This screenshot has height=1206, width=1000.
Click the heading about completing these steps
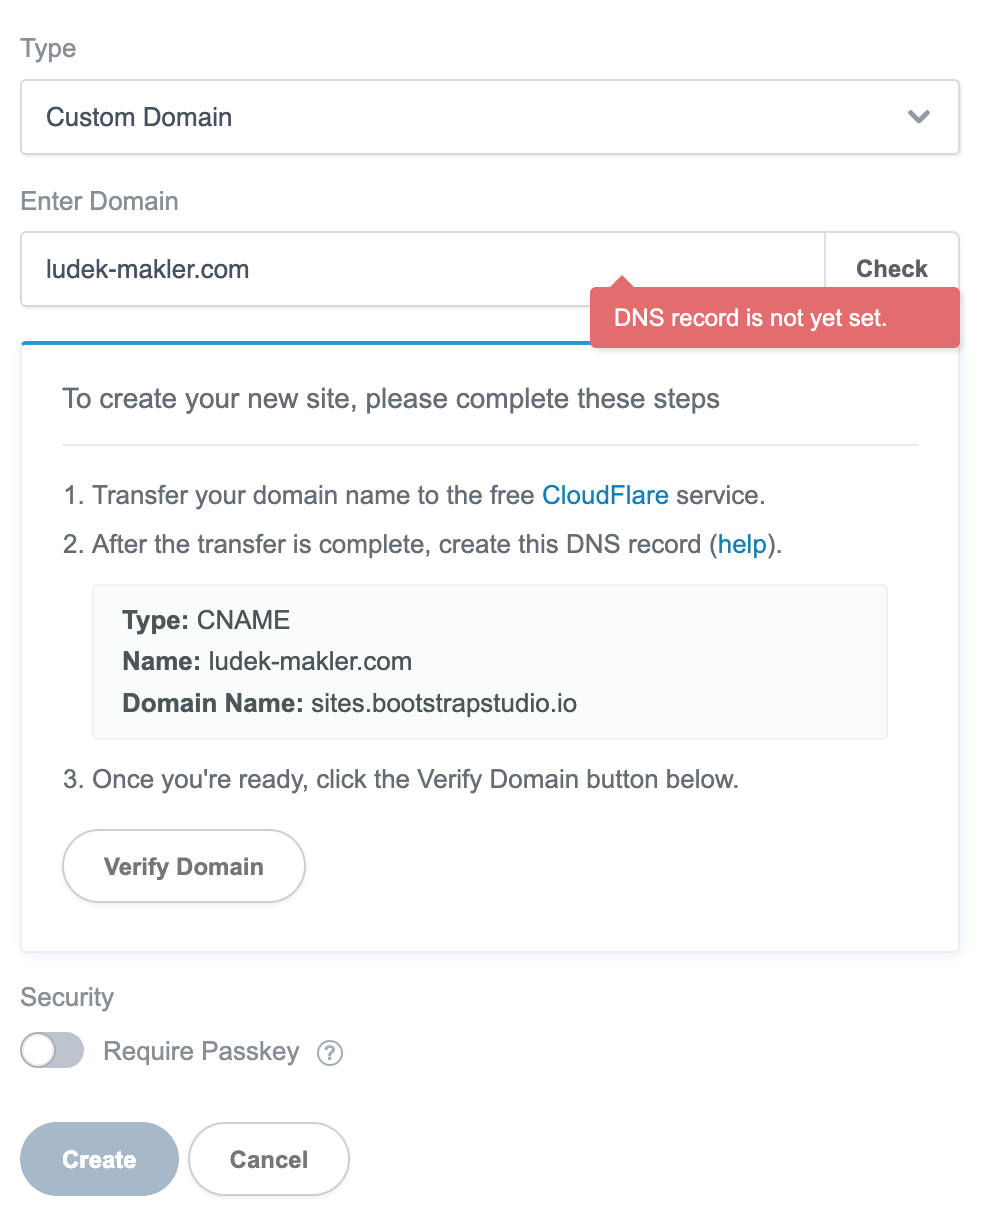click(x=391, y=399)
